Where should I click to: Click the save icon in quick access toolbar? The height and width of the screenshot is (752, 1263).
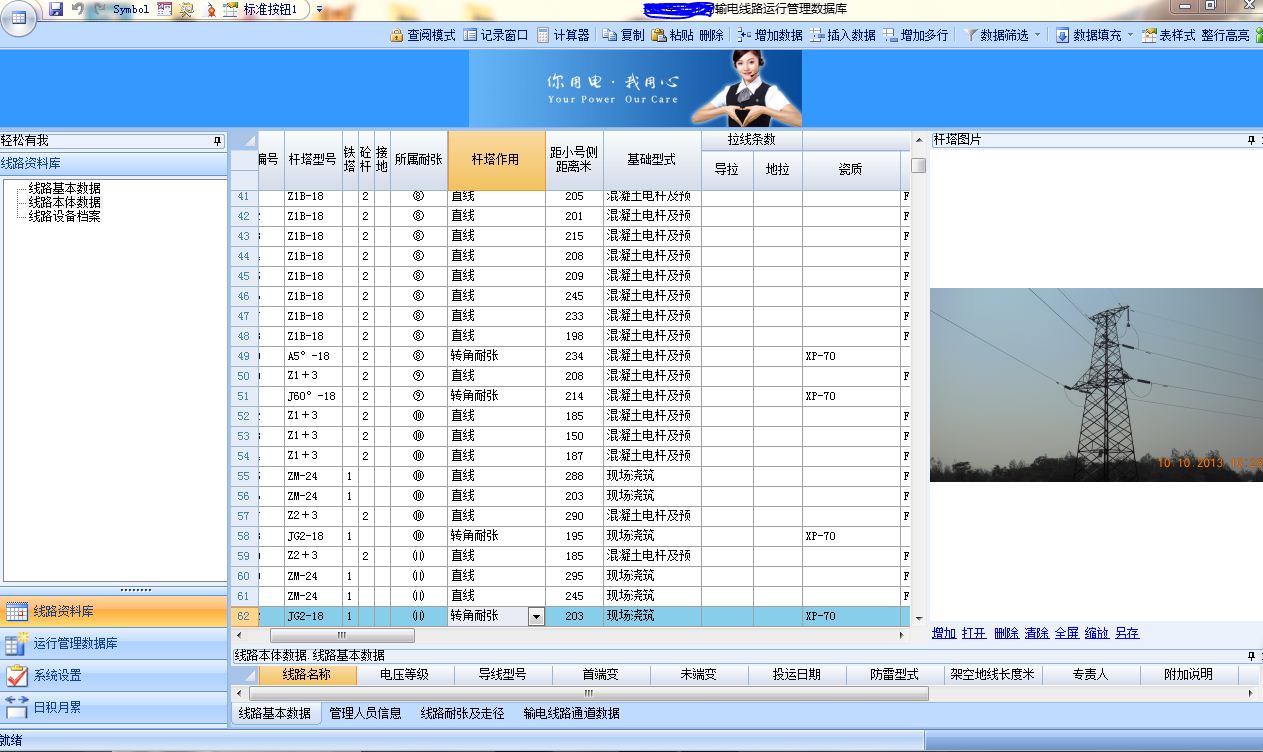(56, 9)
